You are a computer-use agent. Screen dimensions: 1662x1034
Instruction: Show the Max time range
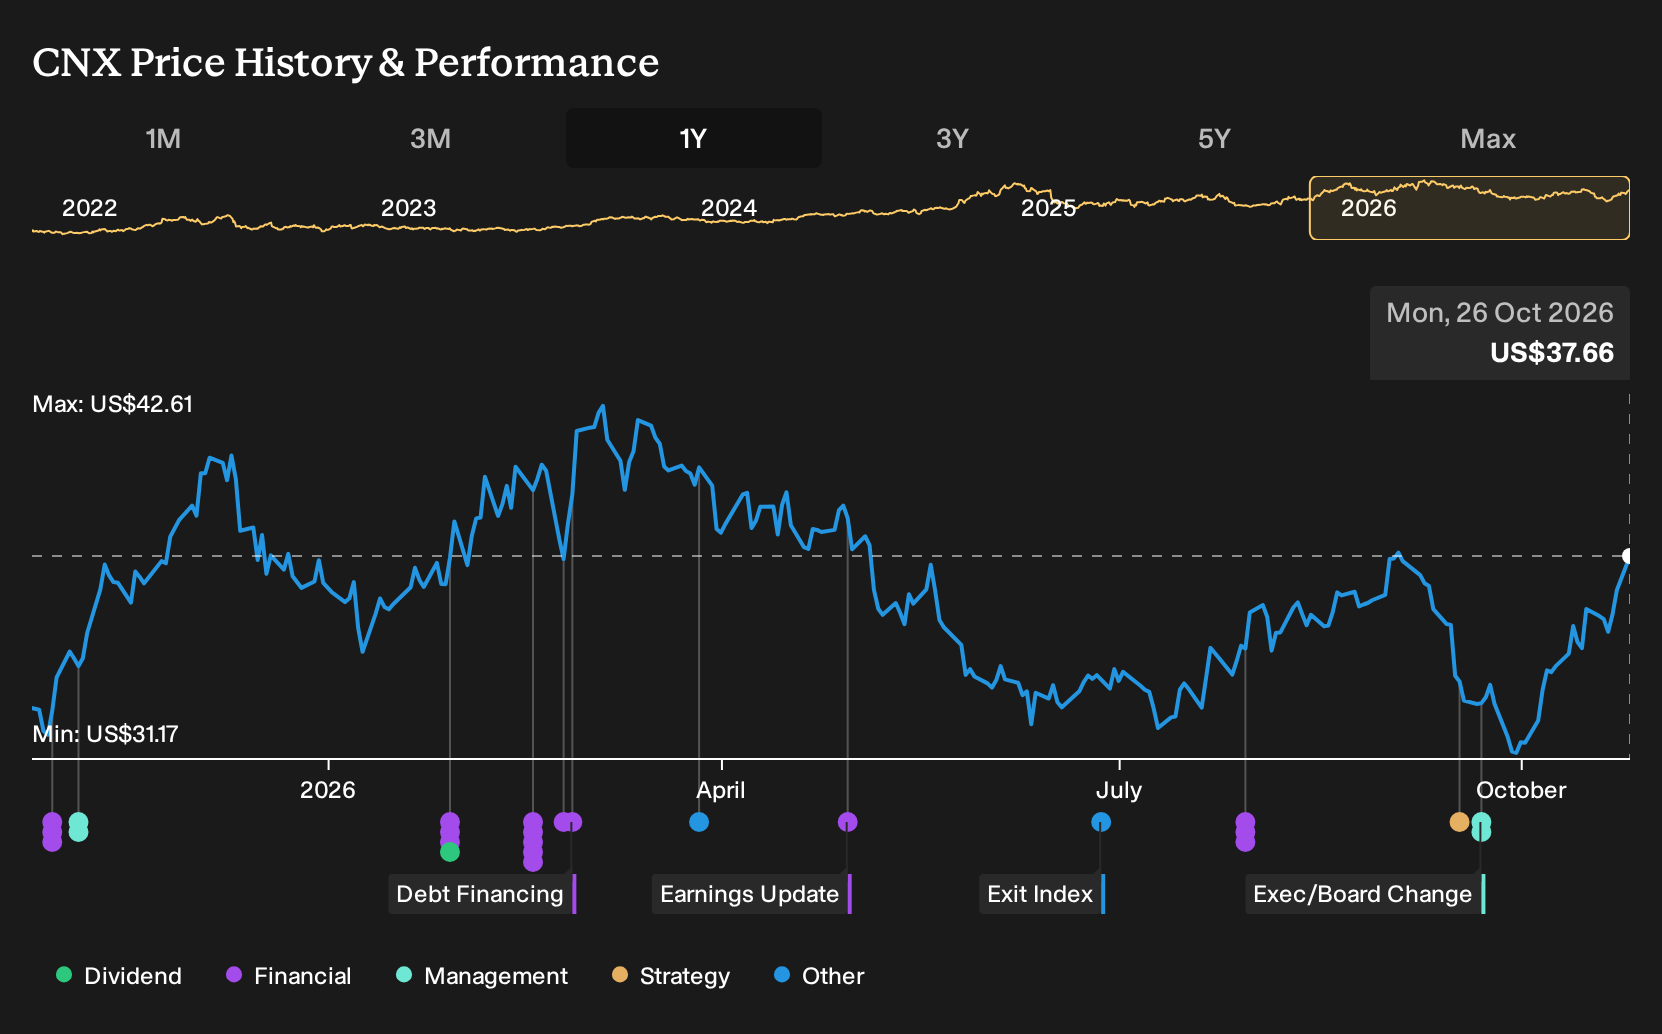[1488, 138]
